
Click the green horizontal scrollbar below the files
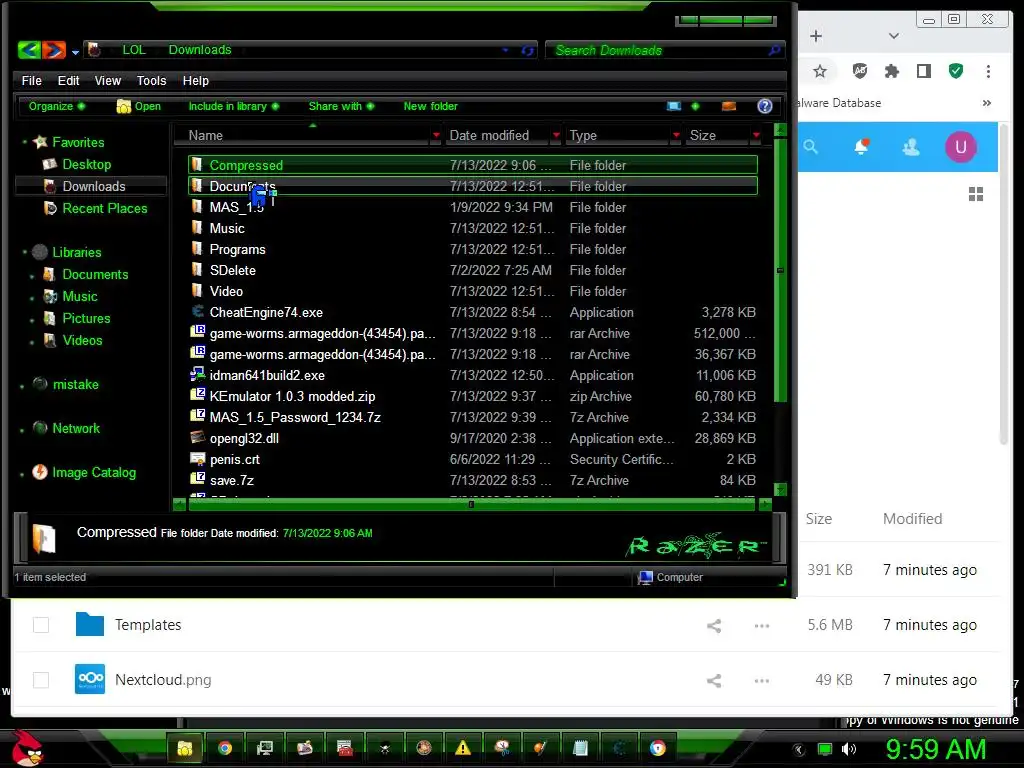pyautogui.click(x=472, y=504)
